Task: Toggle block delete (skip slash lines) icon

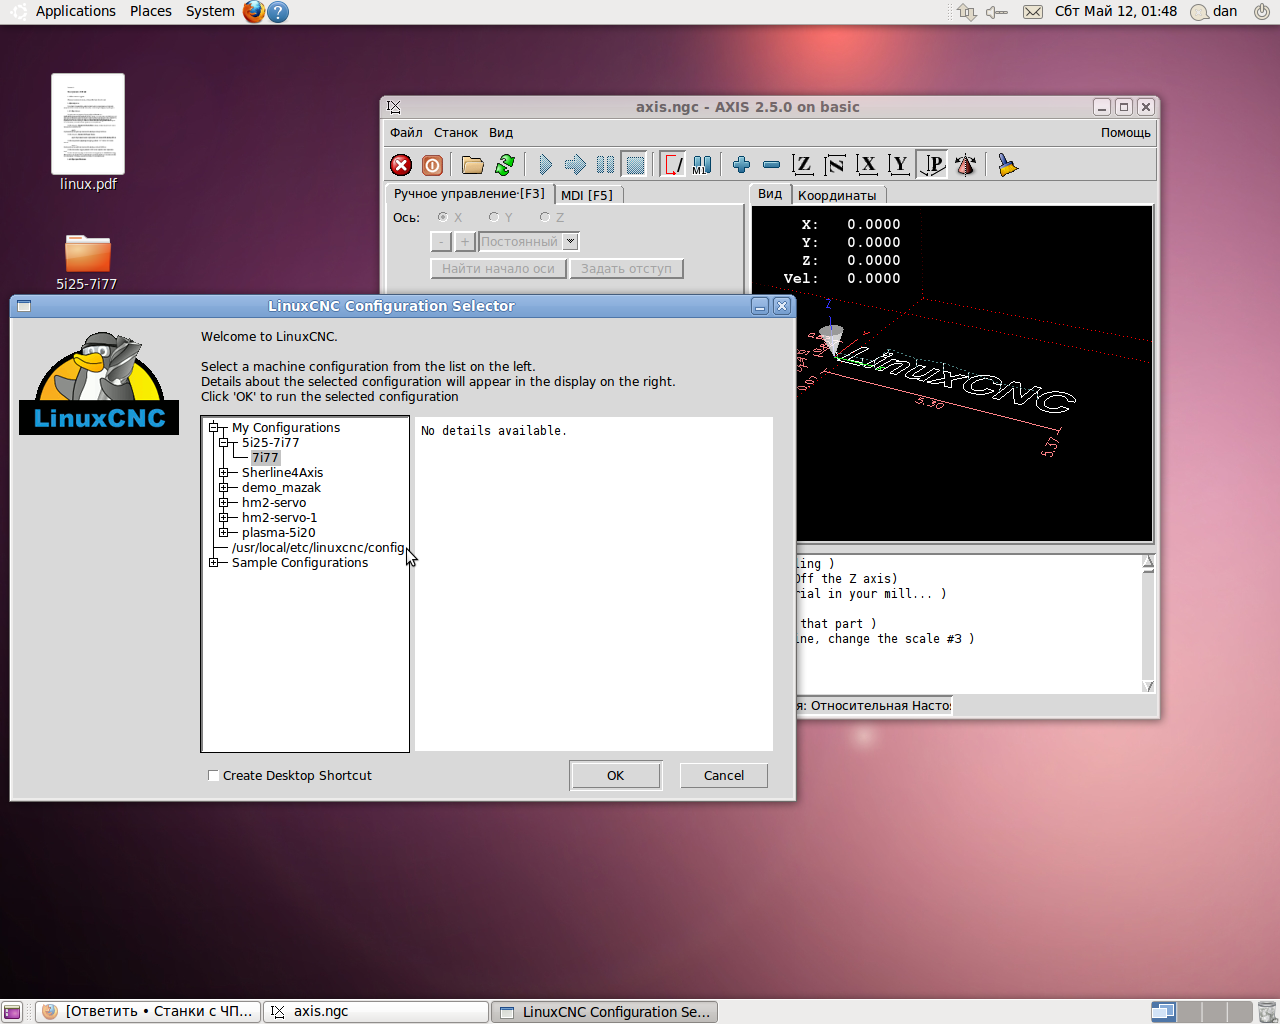Action: [x=673, y=165]
